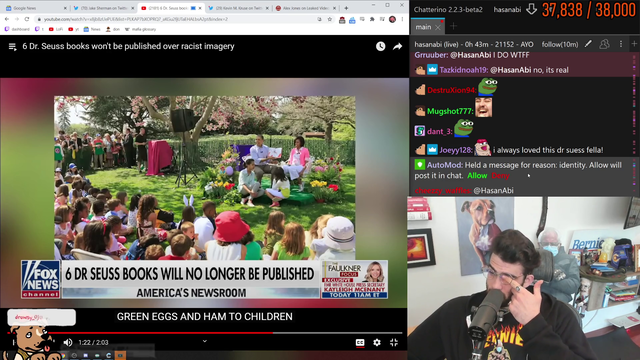
Task: Deny the AutoMod held message
Action: [x=500, y=176]
